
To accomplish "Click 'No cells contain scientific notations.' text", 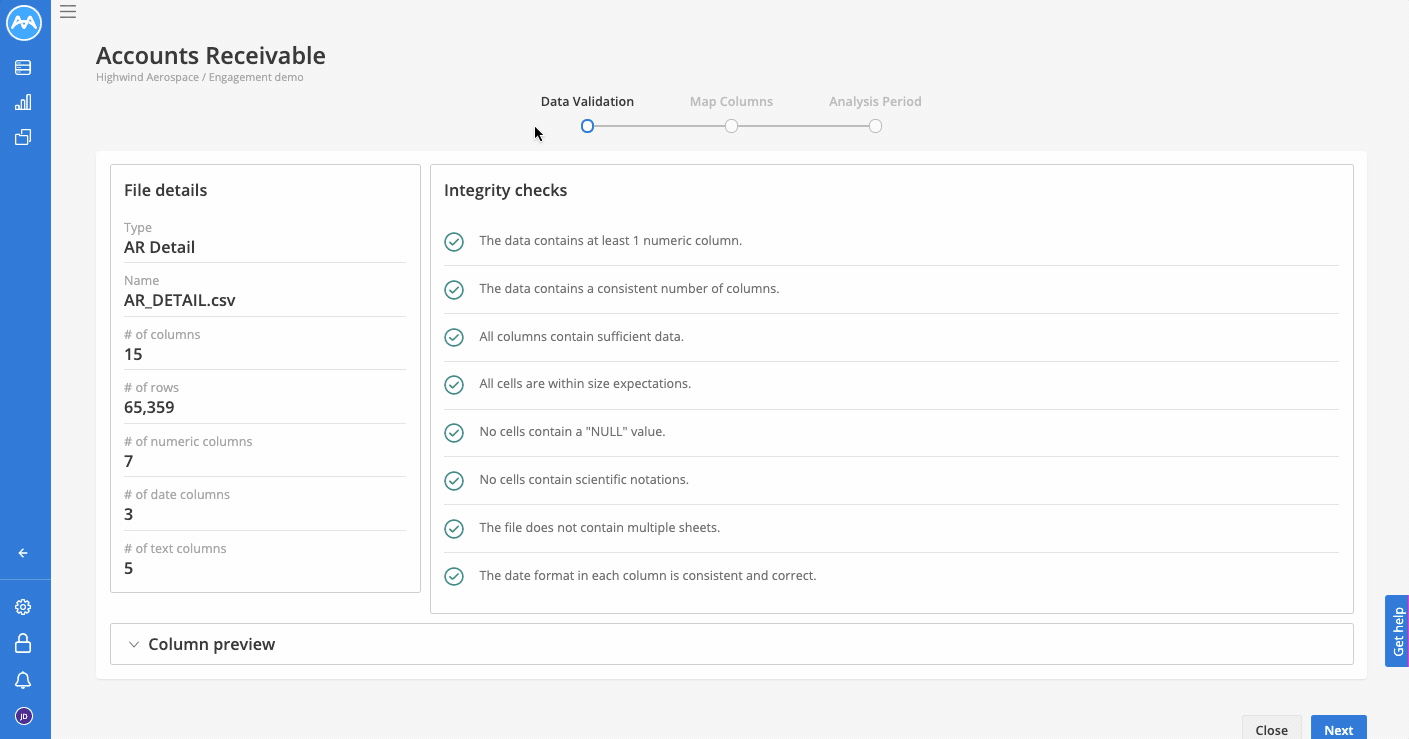I will (584, 479).
